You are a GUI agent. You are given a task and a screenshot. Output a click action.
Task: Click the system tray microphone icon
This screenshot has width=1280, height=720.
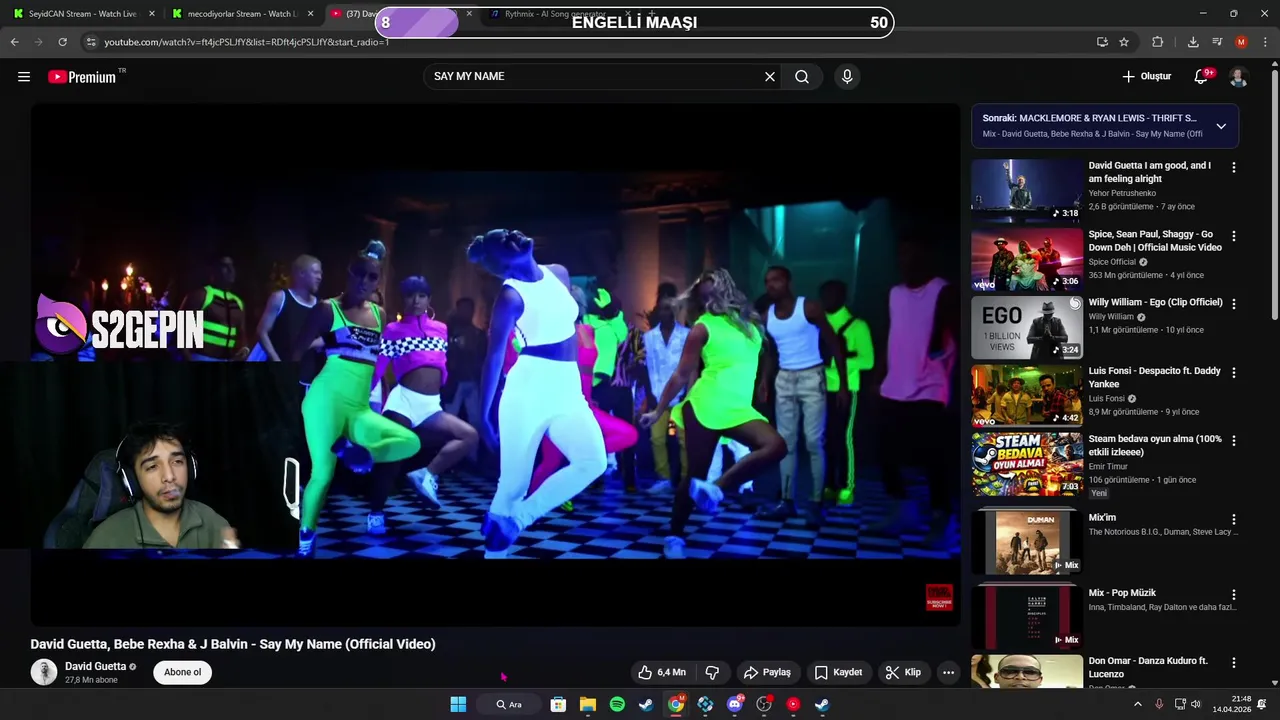coord(1159,704)
